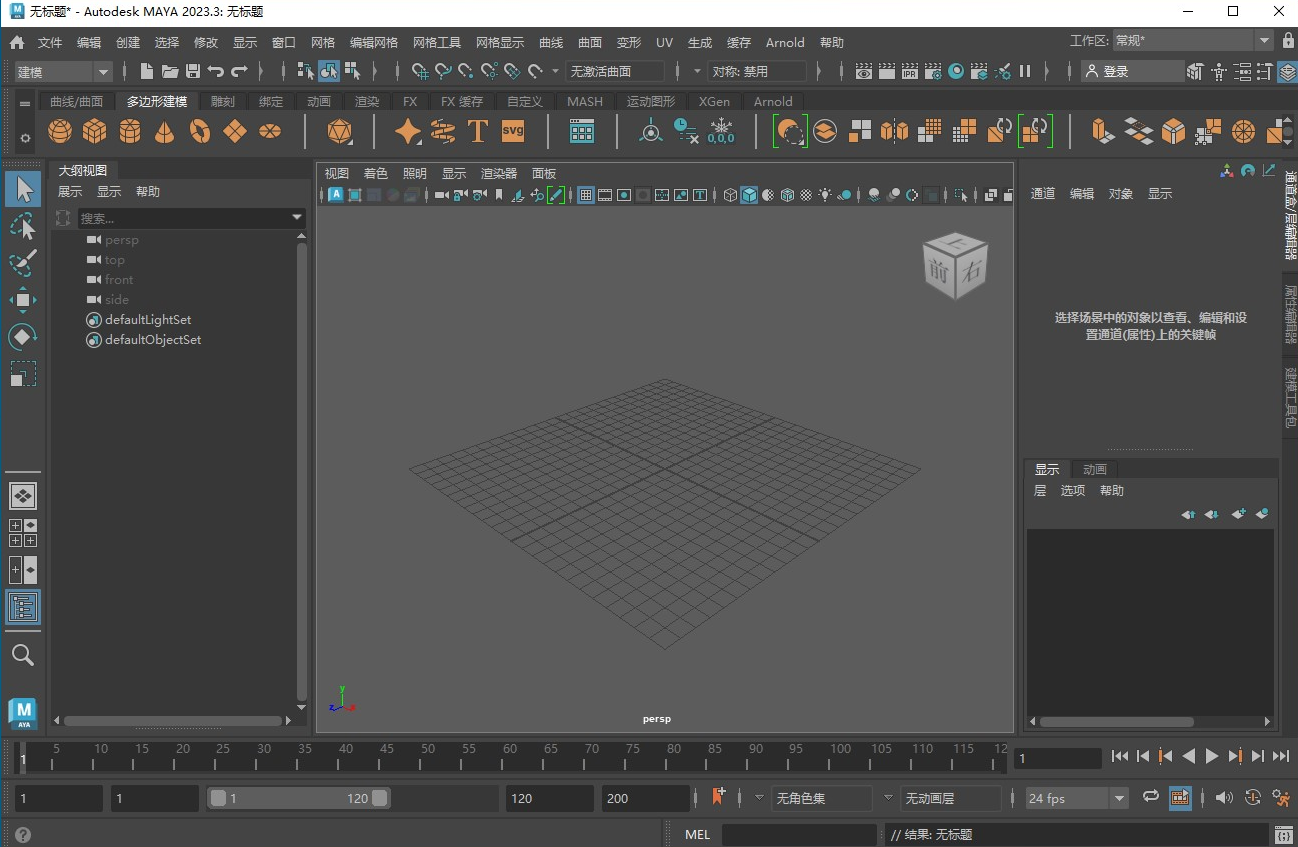Click the SVG import shelf icon
This screenshot has width=1298, height=847.
513,131
